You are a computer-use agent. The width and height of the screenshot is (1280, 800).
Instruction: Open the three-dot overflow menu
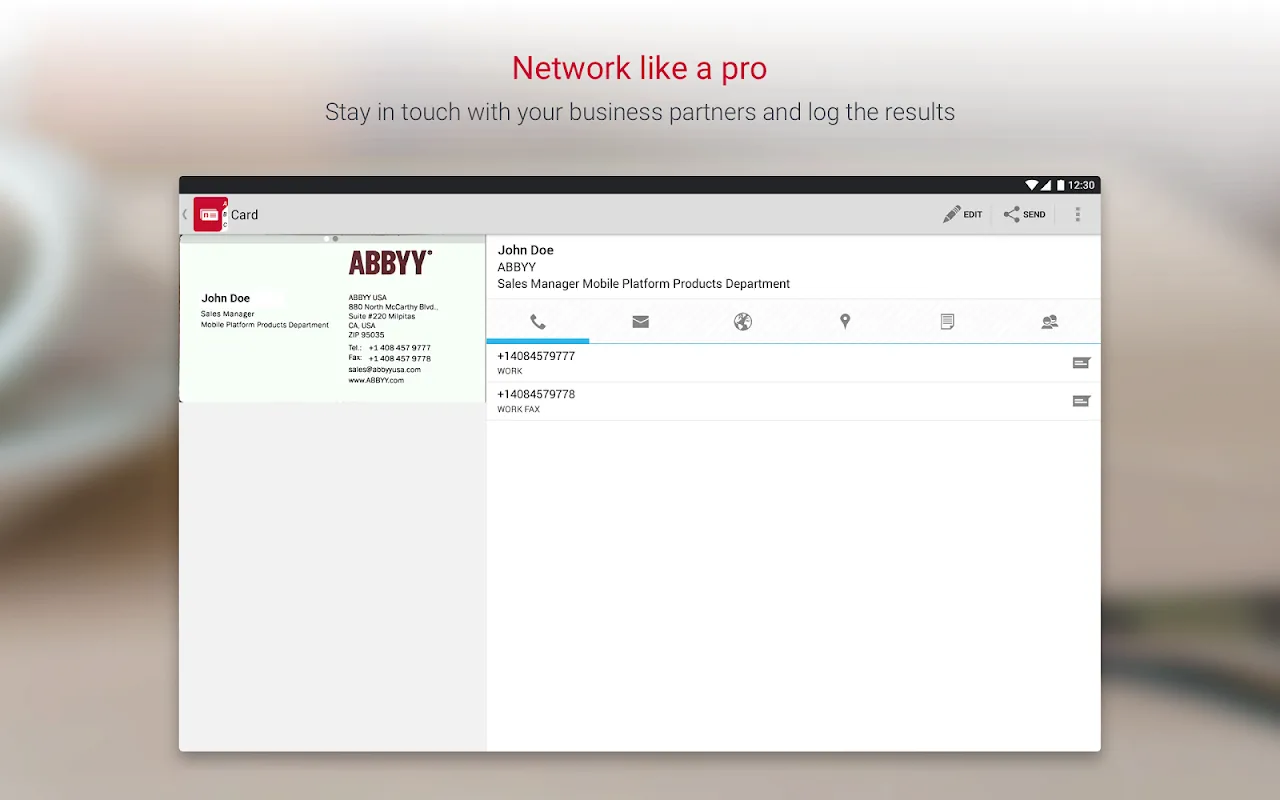click(1077, 214)
